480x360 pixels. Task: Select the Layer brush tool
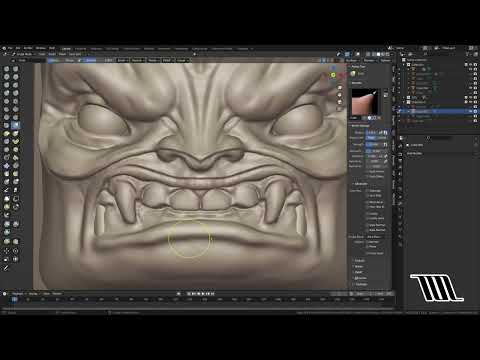(x=16, y=85)
